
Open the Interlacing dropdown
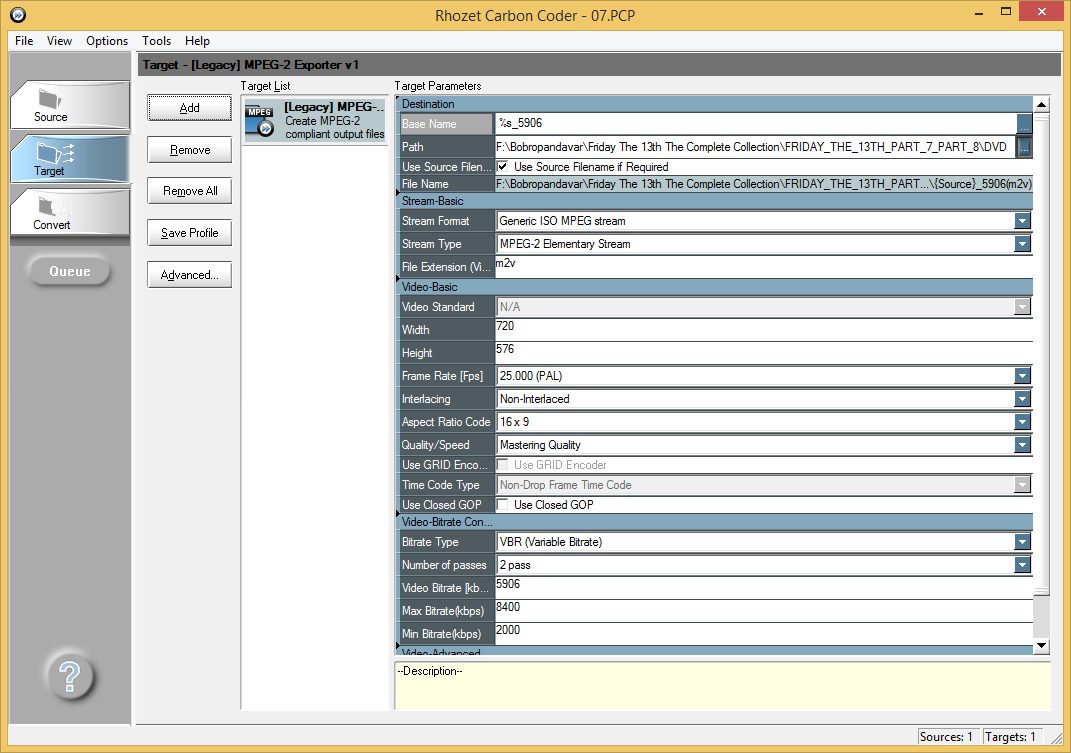tap(1022, 399)
